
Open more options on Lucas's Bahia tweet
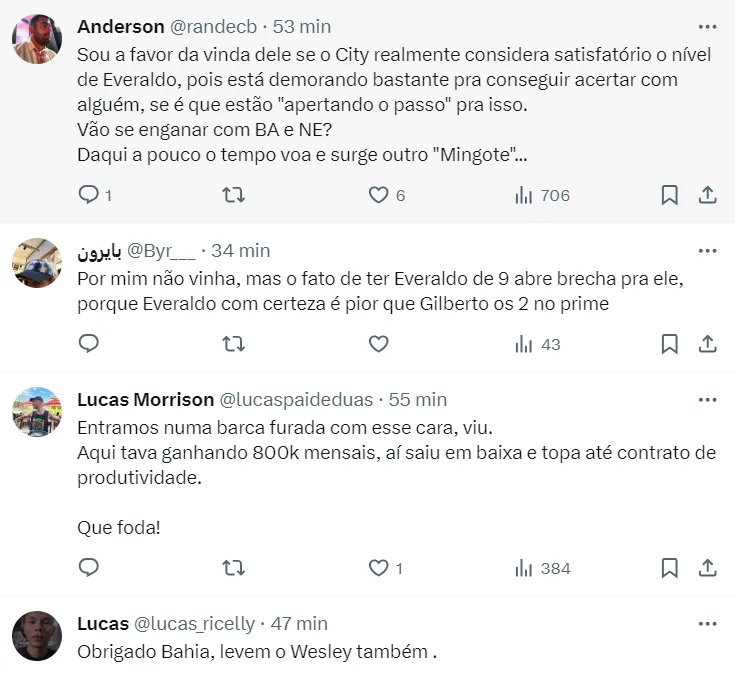pyautogui.click(x=707, y=624)
